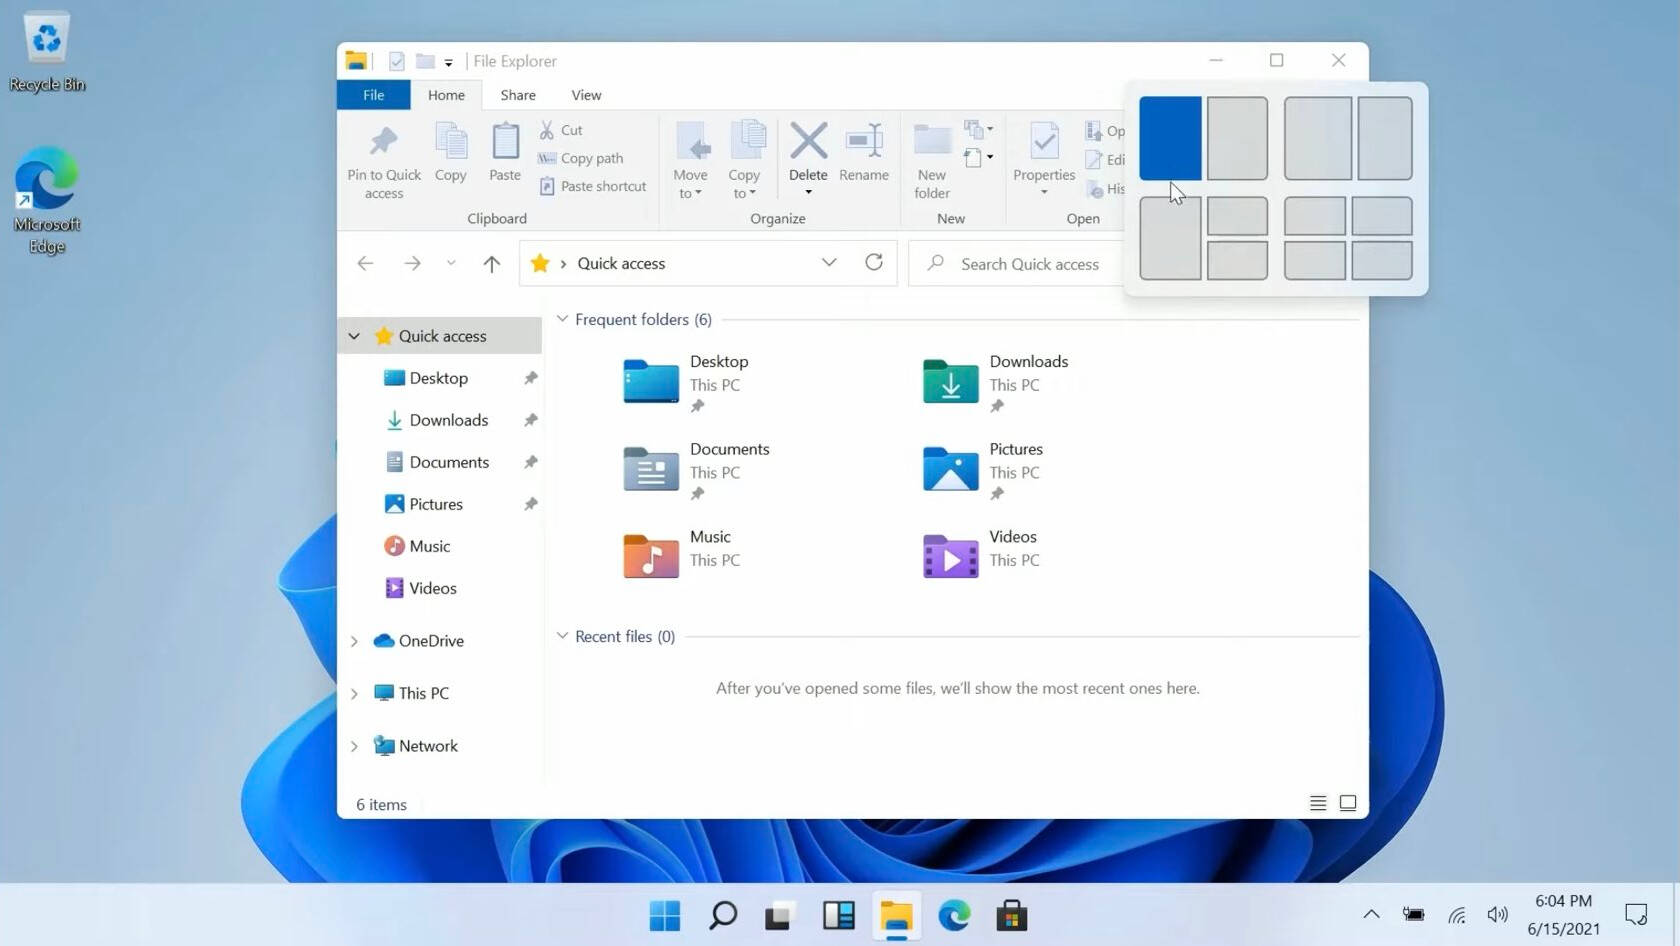1680x946 pixels.
Task: Unpin Desktop from Quick access
Action: coord(530,378)
